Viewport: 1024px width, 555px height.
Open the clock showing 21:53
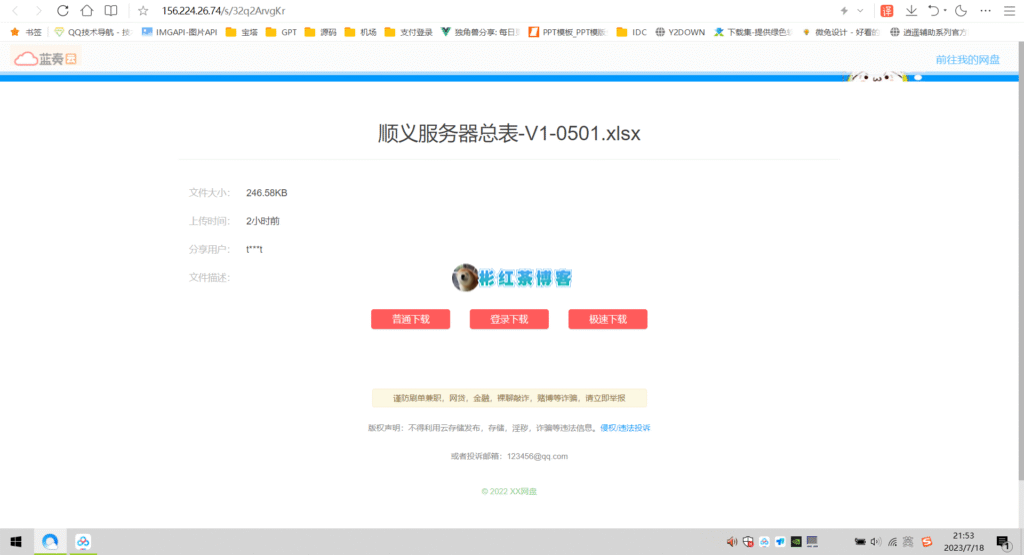pyautogui.click(x=963, y=541)
